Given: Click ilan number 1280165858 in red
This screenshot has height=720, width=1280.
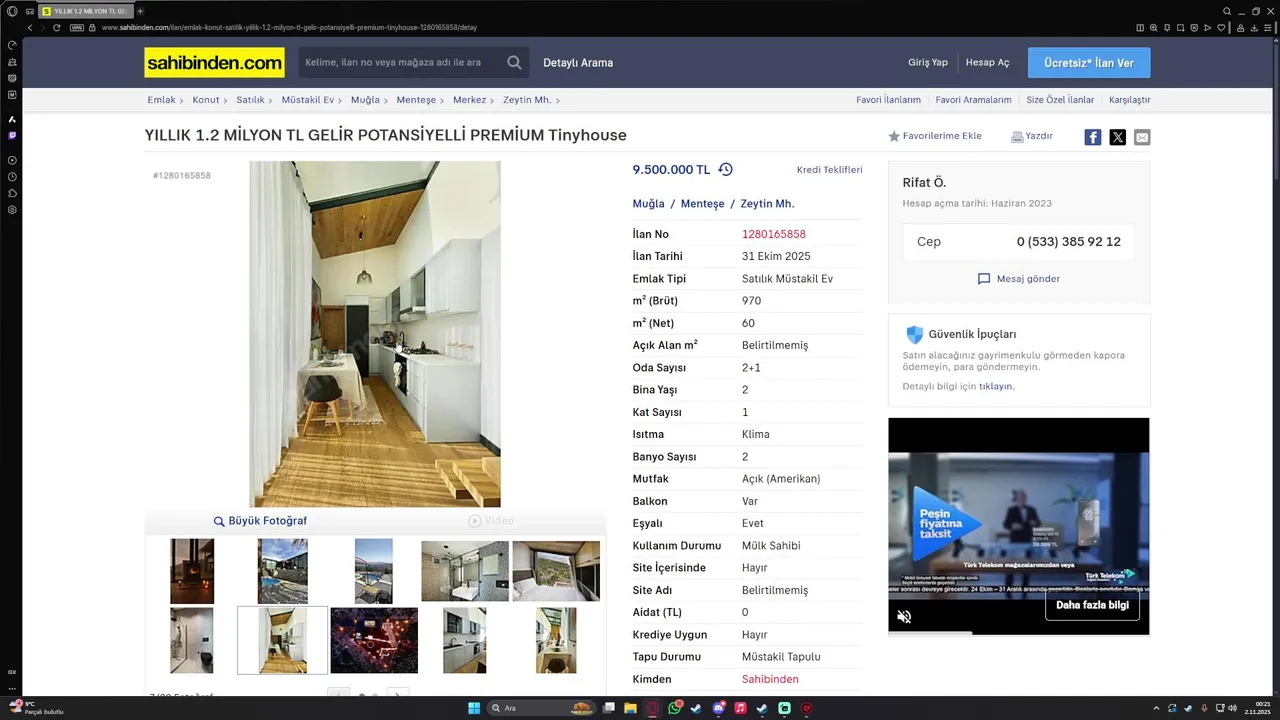Looking at the screenshot, I should click(x=774, y=234).
